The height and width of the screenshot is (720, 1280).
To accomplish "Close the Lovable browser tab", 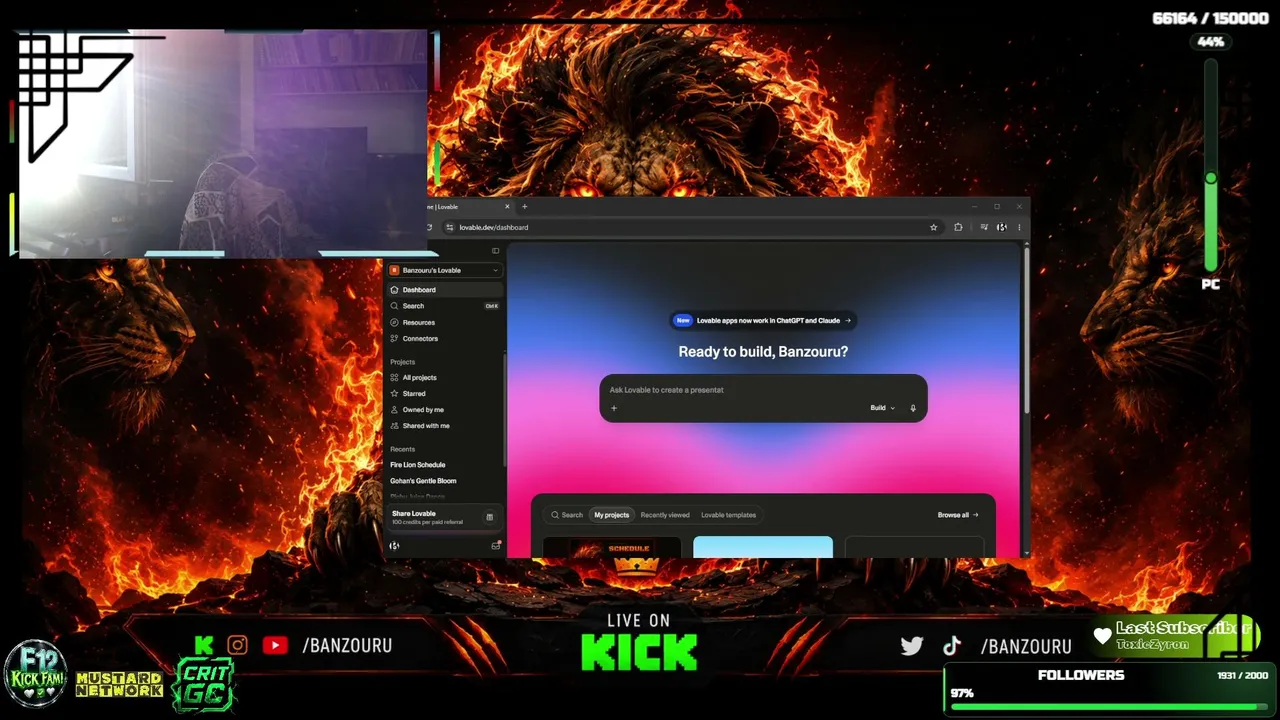I will click(507, 207).
